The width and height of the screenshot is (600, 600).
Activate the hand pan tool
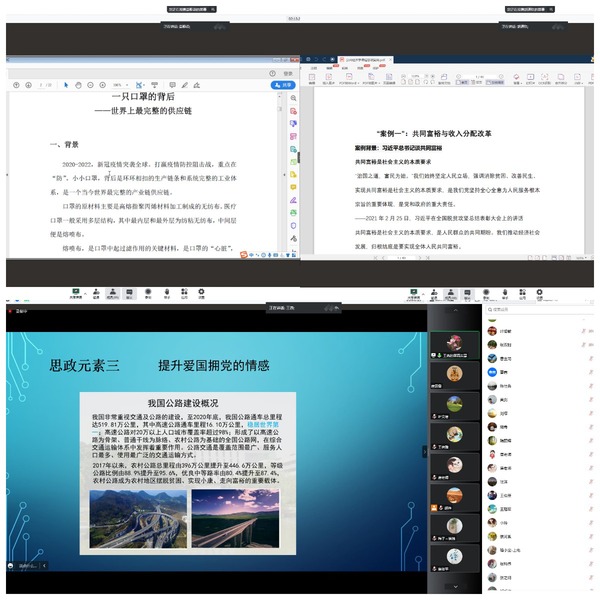pos(76,85)
